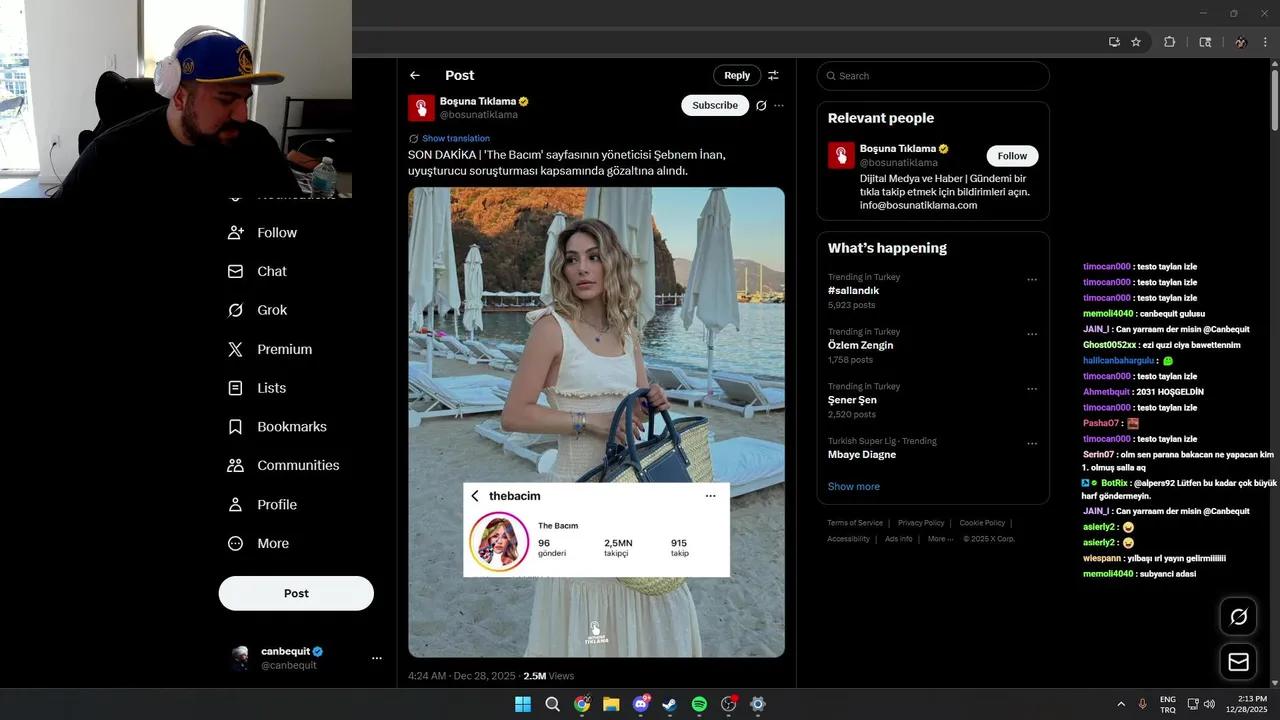The image size is (1280, 720).
Task: Click the ENG TRQ language indicator
Action: (x=1167, y=704)
